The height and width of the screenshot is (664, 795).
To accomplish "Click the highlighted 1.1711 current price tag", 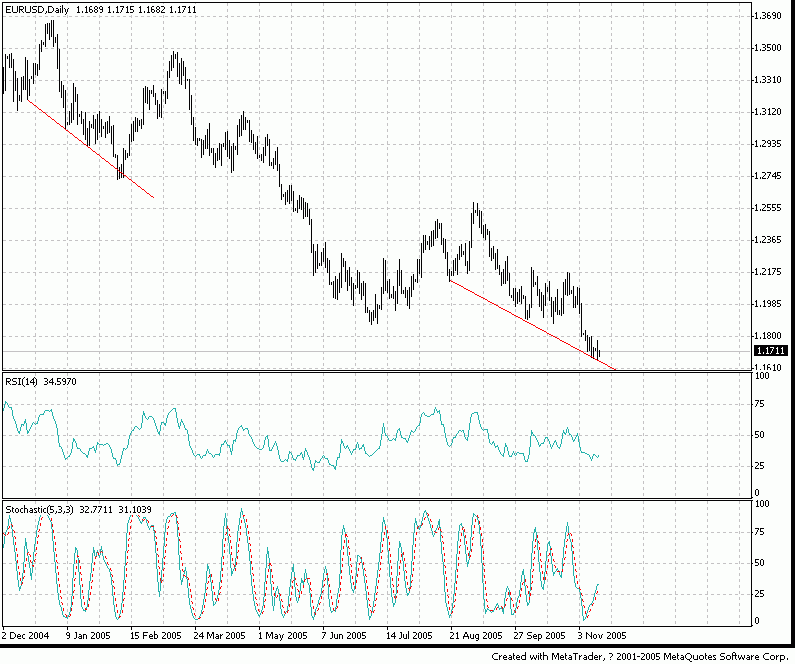I will [x=771, y=351].
